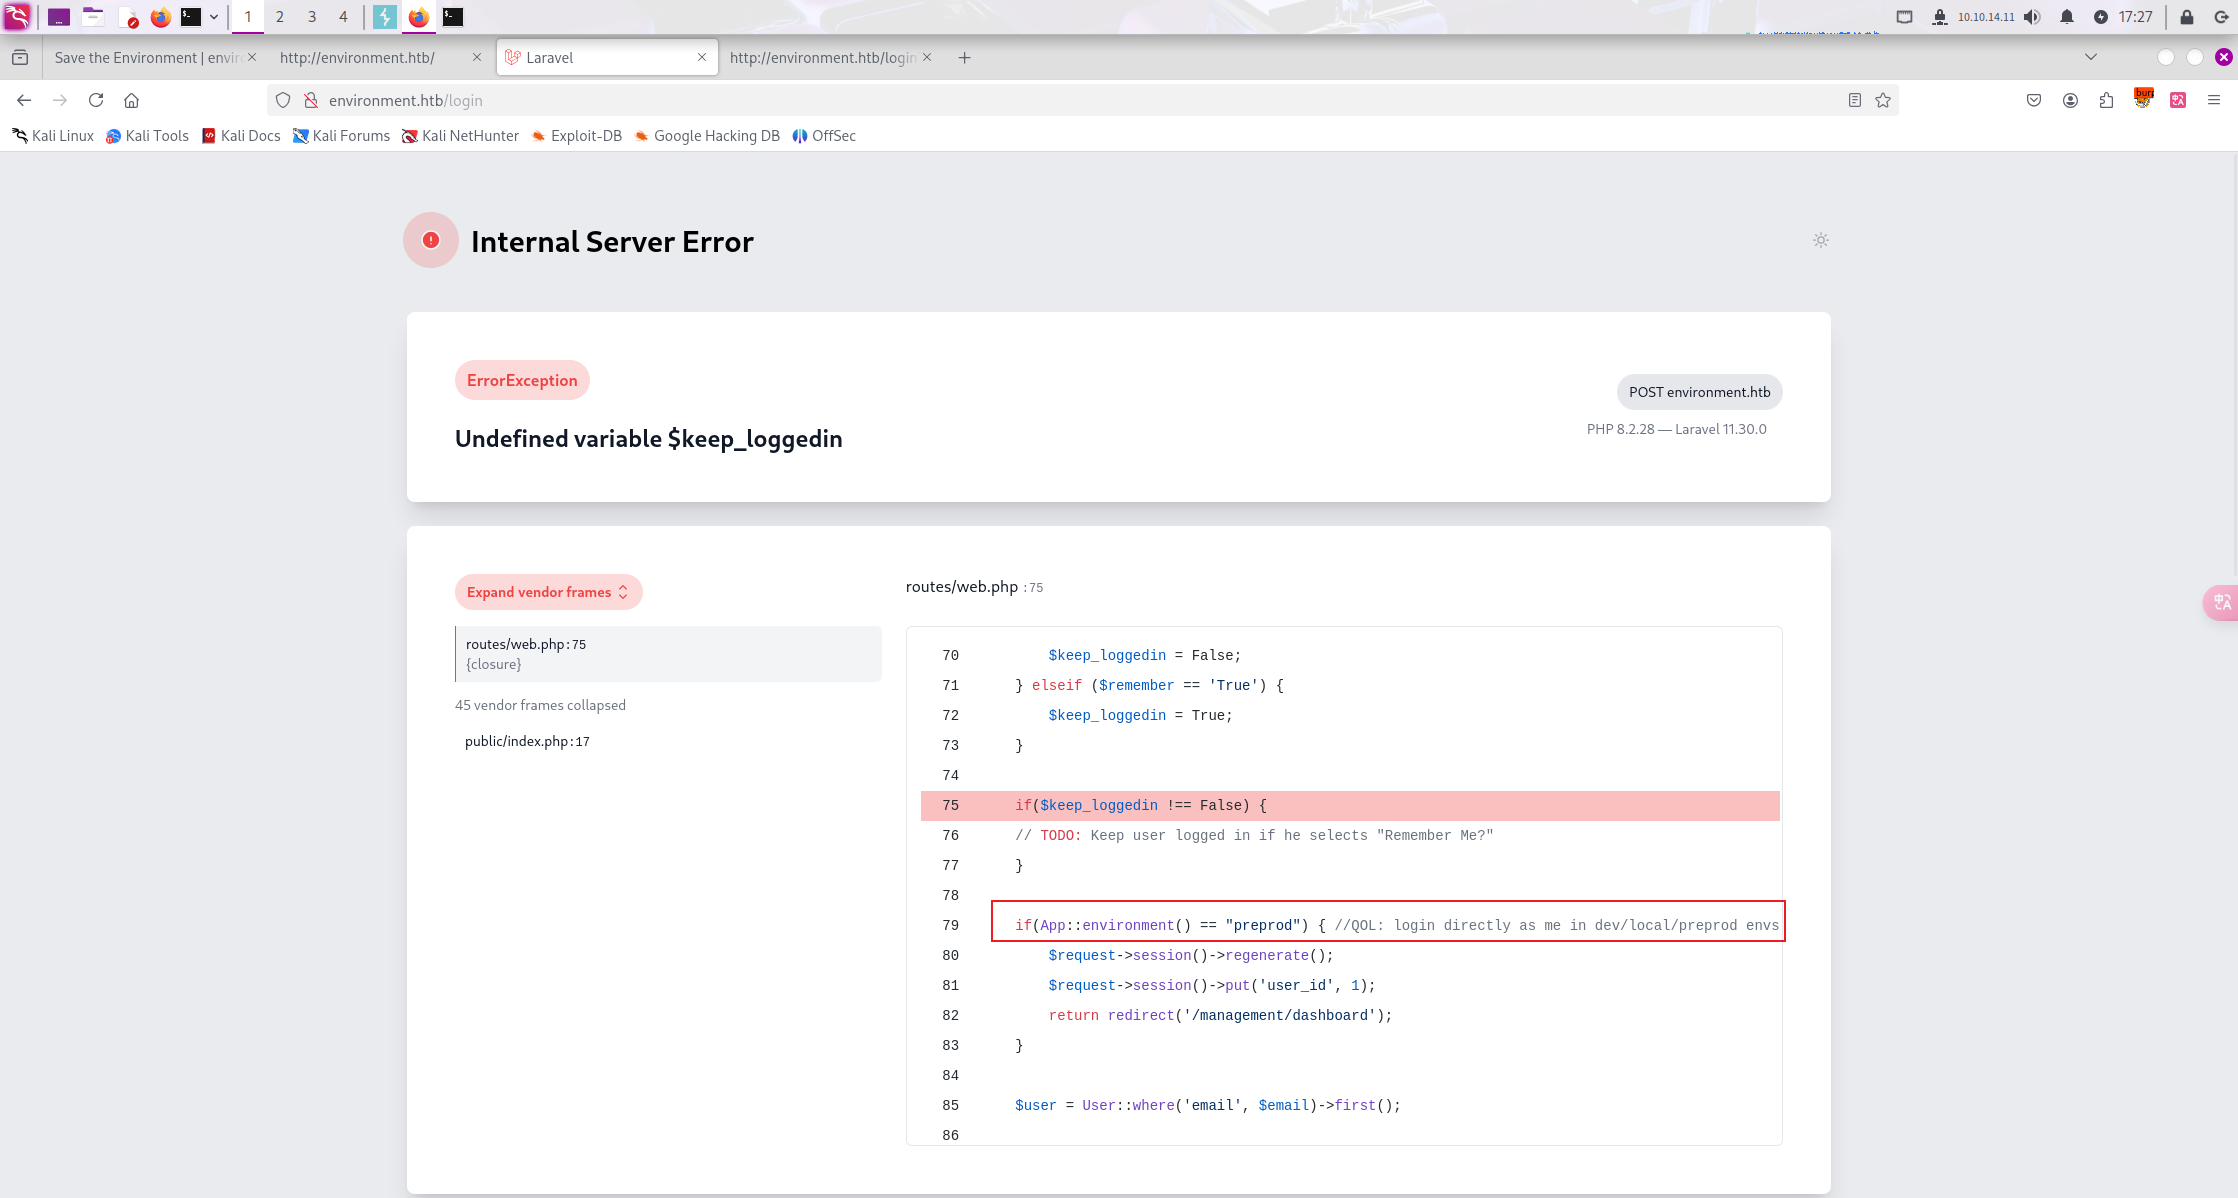Close the Laravel tab
The width and height of the screenshot is (2238, 1198).
(702, 58)
